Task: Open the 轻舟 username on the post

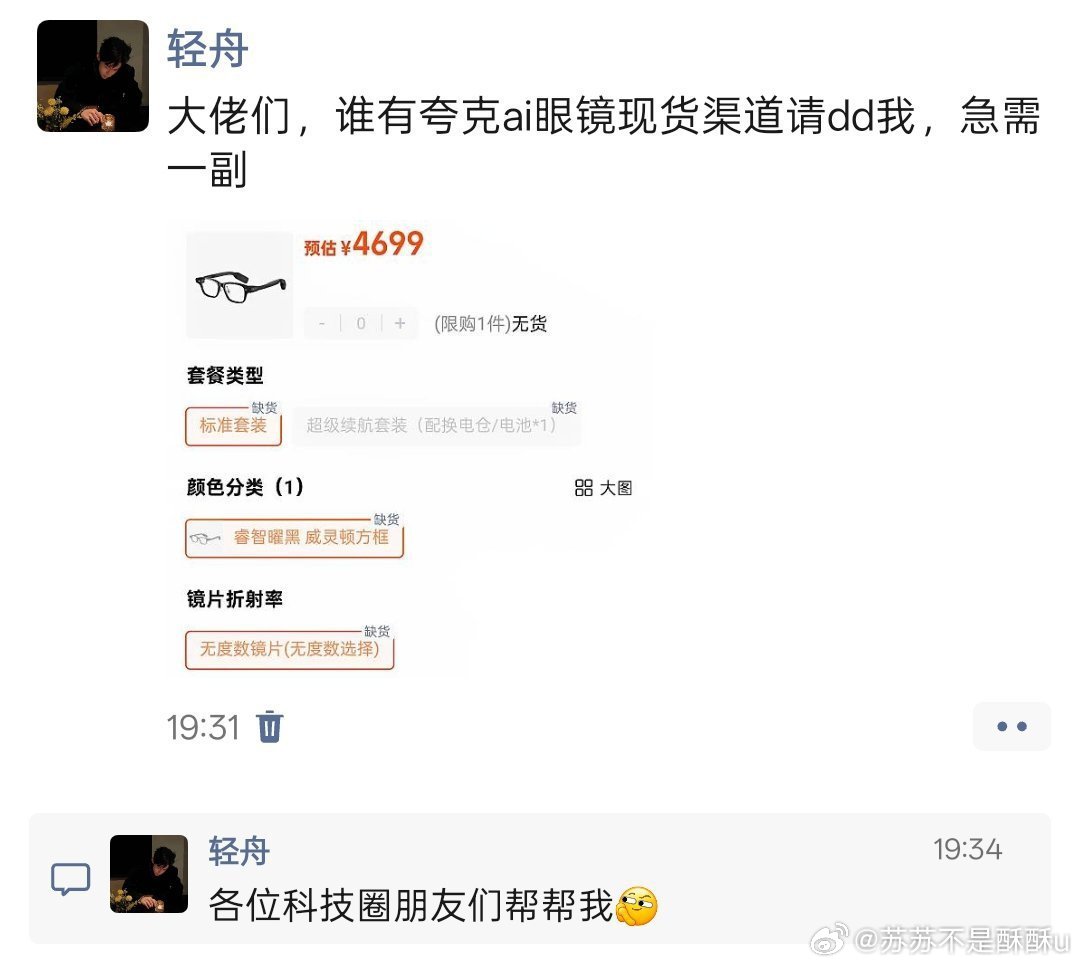Action: point(207,49)
